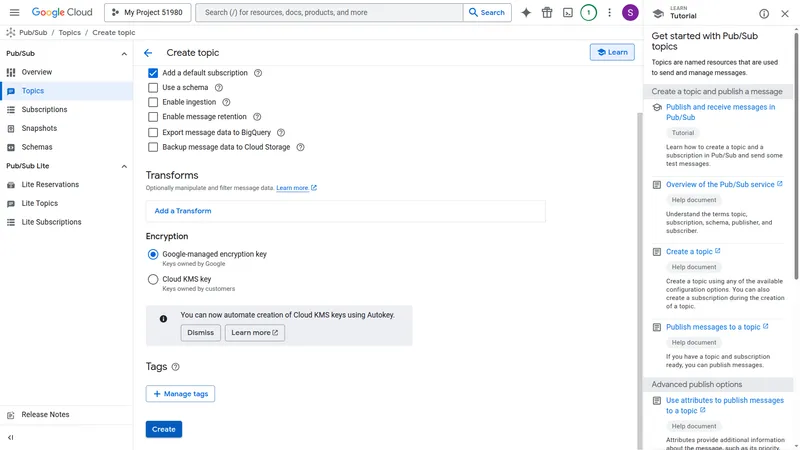Viewport: 800px width, 450px height.
Task: Click the Lite Reservations sidebar icon
Action: click(x=11, y=185)
